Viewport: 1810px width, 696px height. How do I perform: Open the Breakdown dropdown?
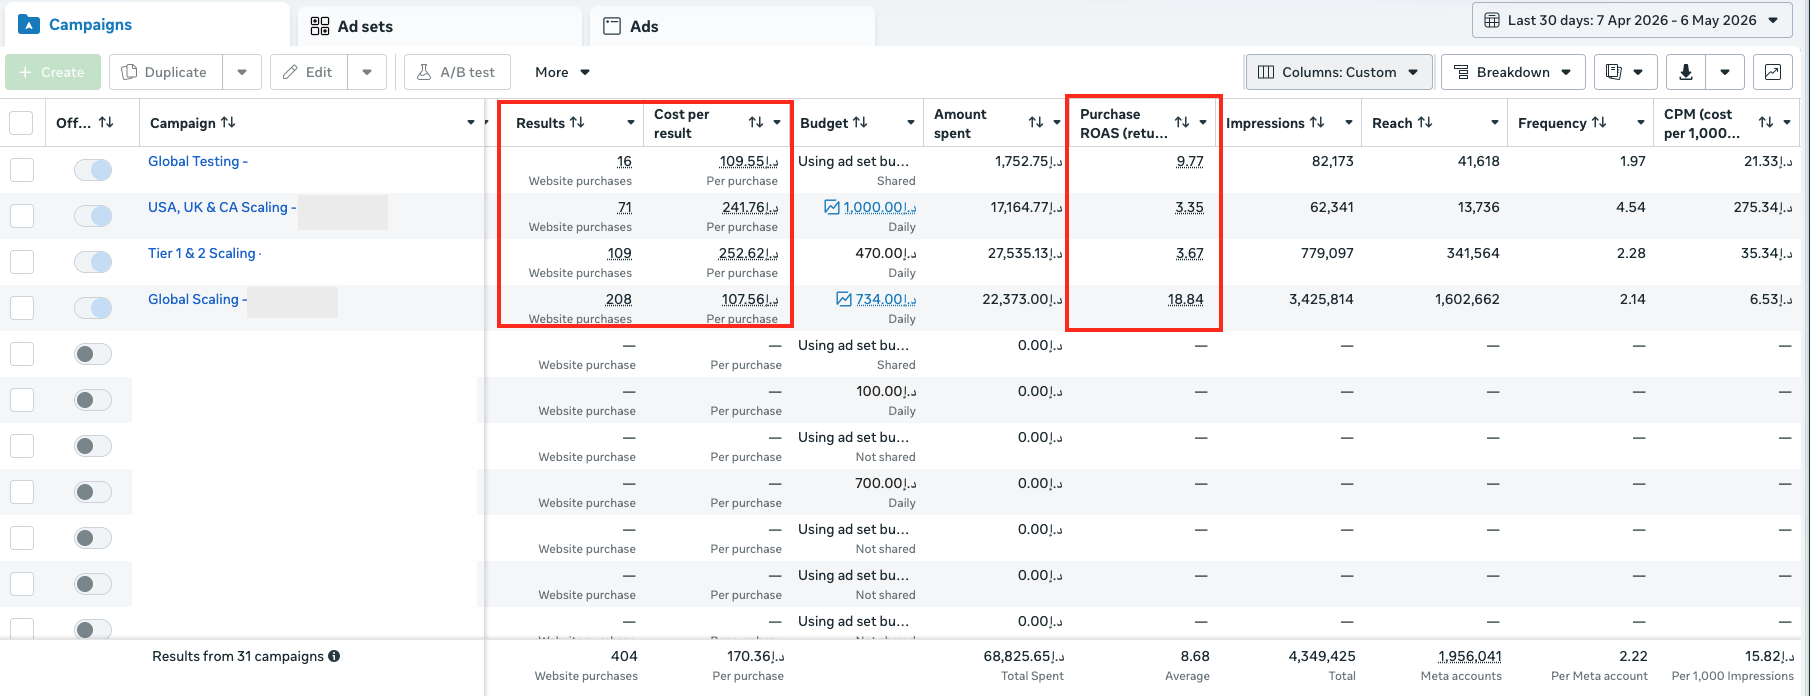pos(1514,72)
